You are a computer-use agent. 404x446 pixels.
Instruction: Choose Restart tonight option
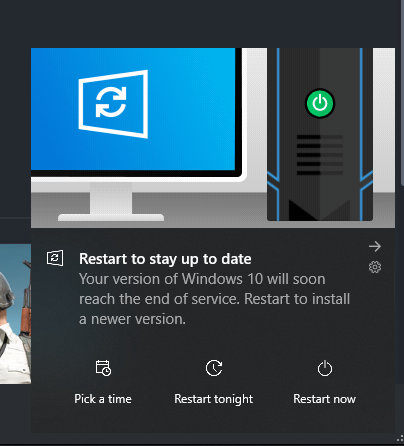coord(214,383)
